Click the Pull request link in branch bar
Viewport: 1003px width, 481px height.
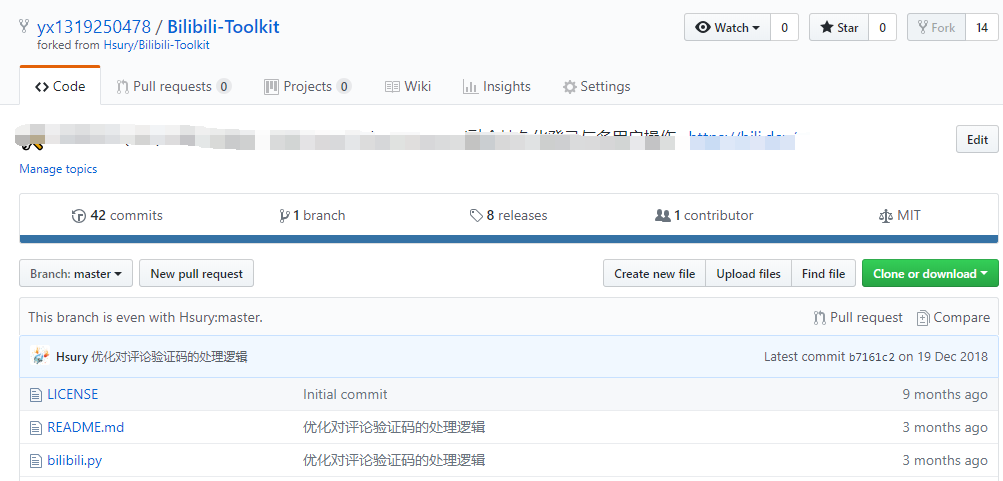coord(858,317)
